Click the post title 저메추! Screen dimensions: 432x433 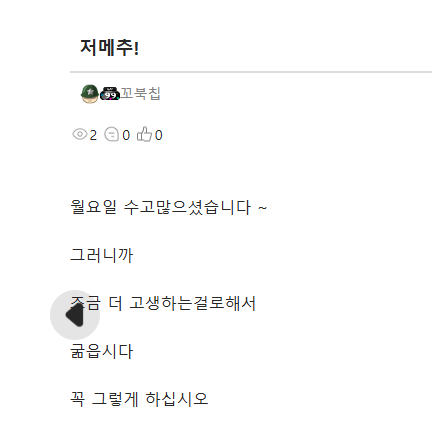click(109, 47)
